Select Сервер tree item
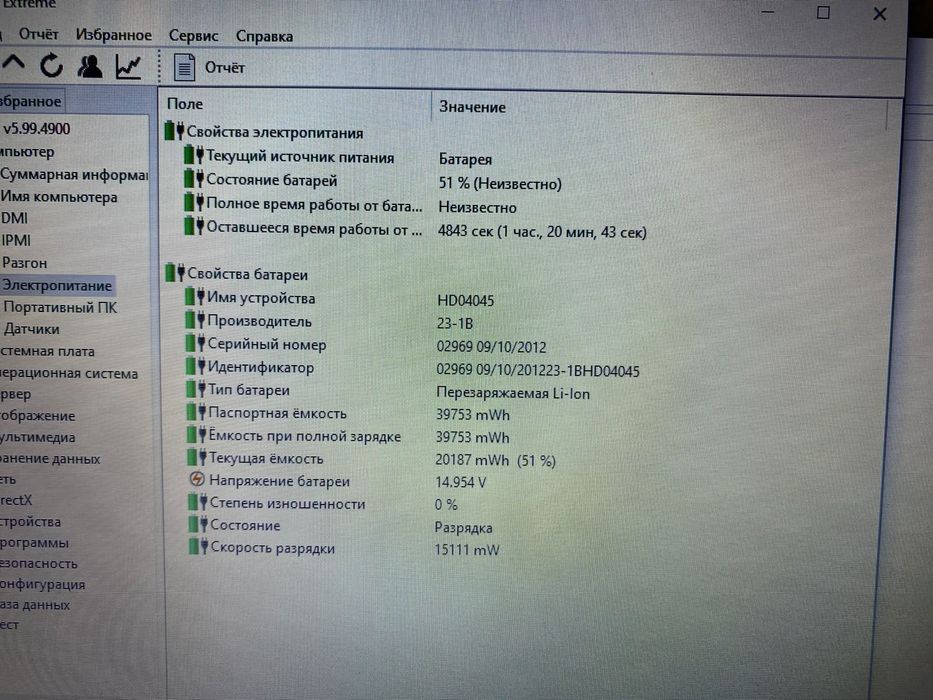 click(x=15, y=394)
